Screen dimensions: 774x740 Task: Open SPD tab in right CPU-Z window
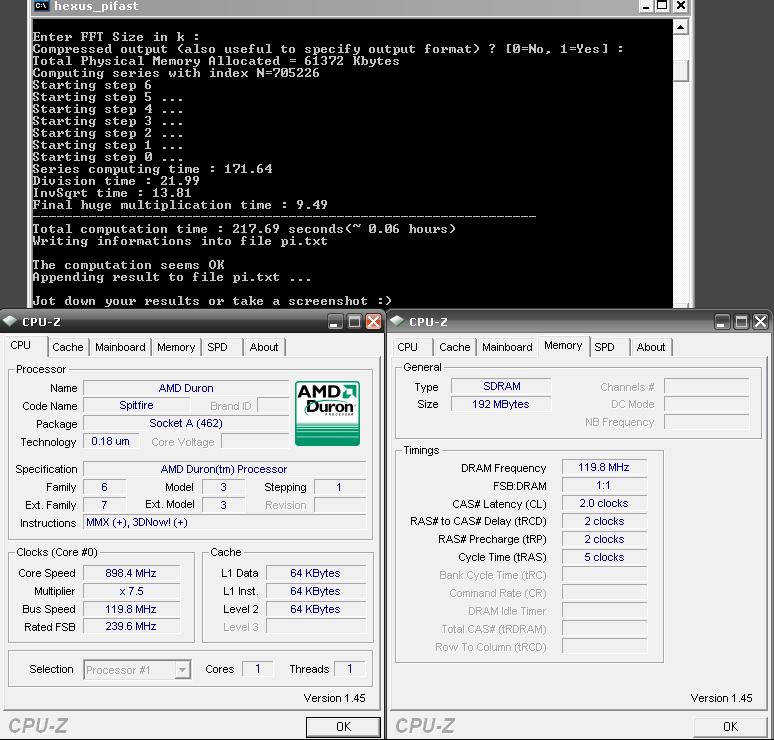[604, 347]
